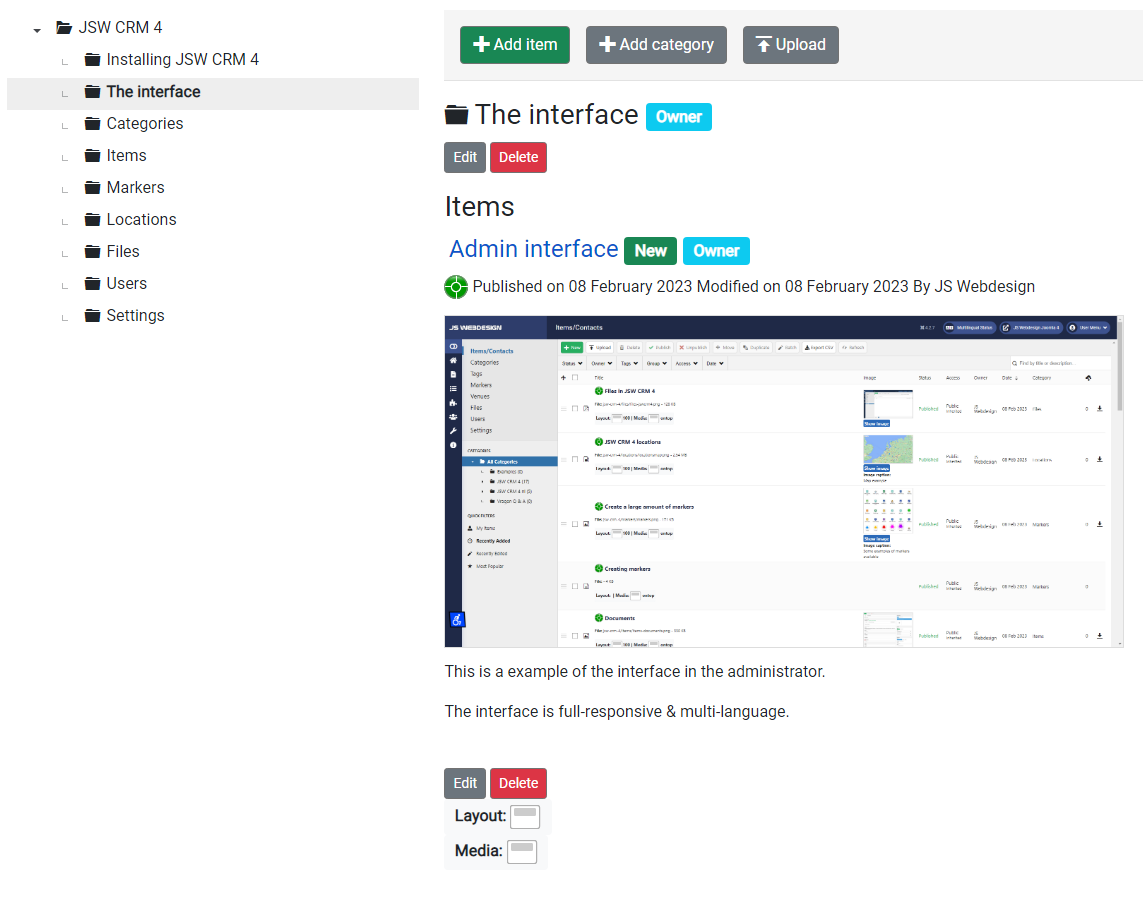Click the Locations folder icon
Image resolution: width=1143 pixels, height=909 pixels.
point(93,220)
